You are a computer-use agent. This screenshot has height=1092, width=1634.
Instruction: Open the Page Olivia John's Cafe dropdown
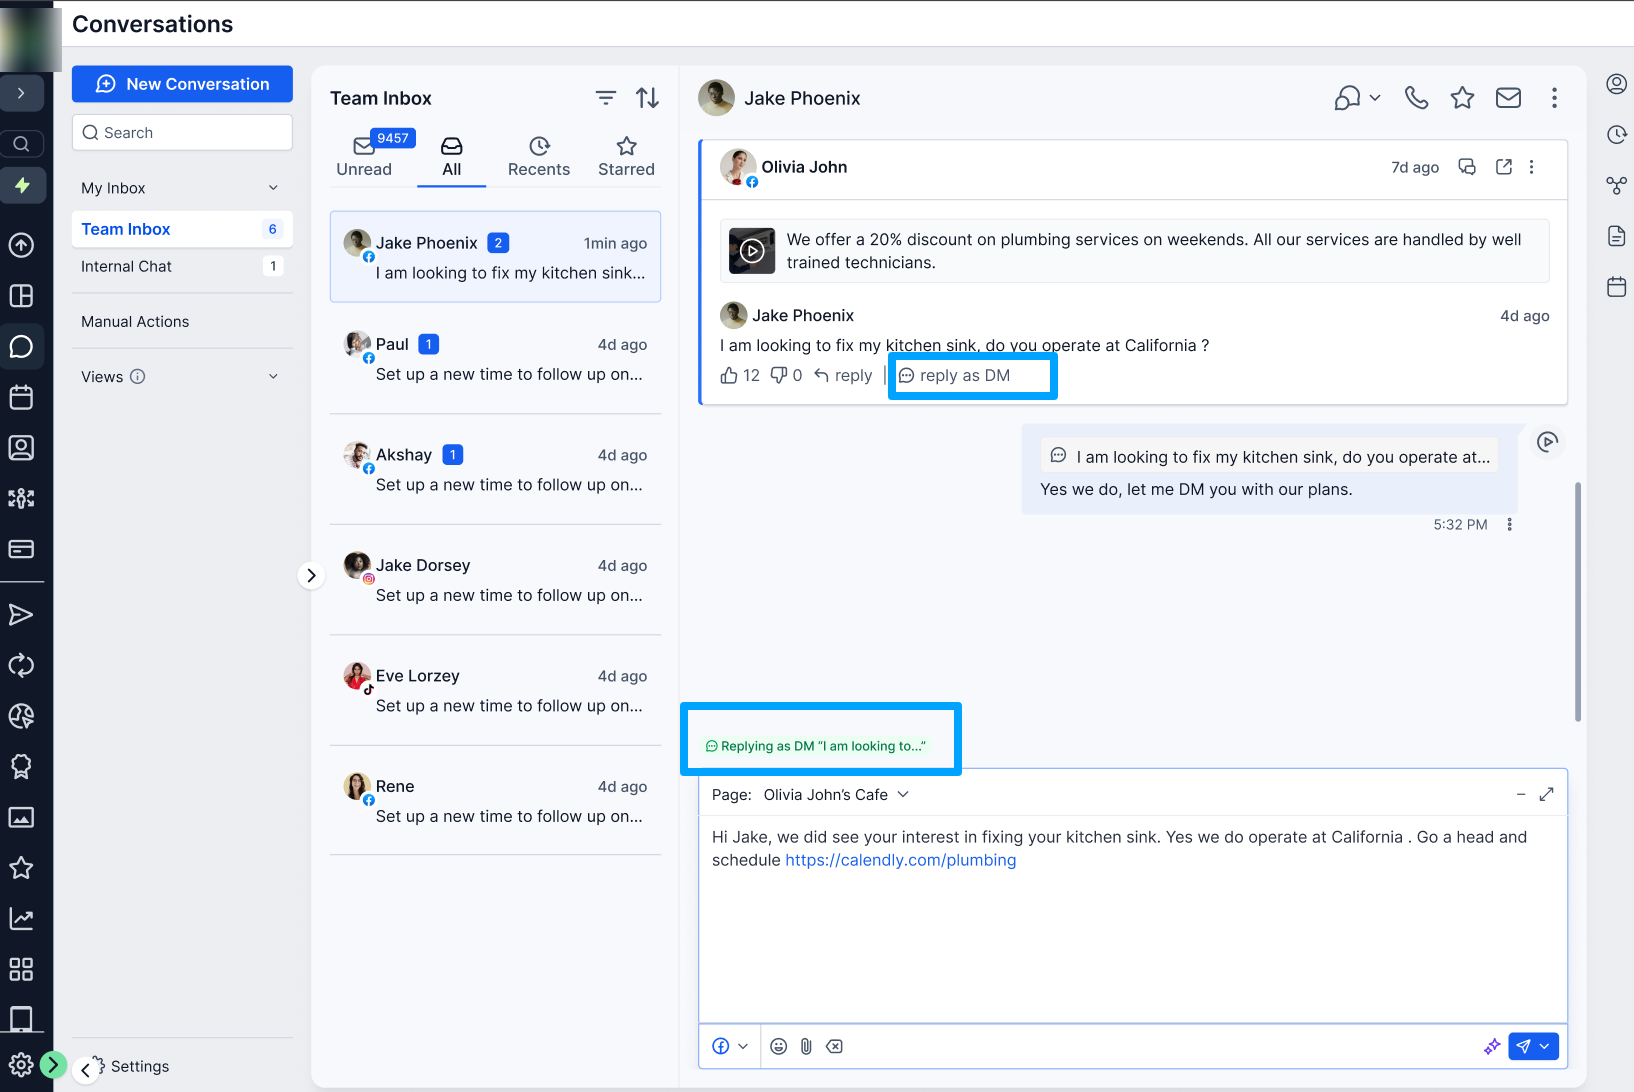pyautogui.click(x=836, y=794)
